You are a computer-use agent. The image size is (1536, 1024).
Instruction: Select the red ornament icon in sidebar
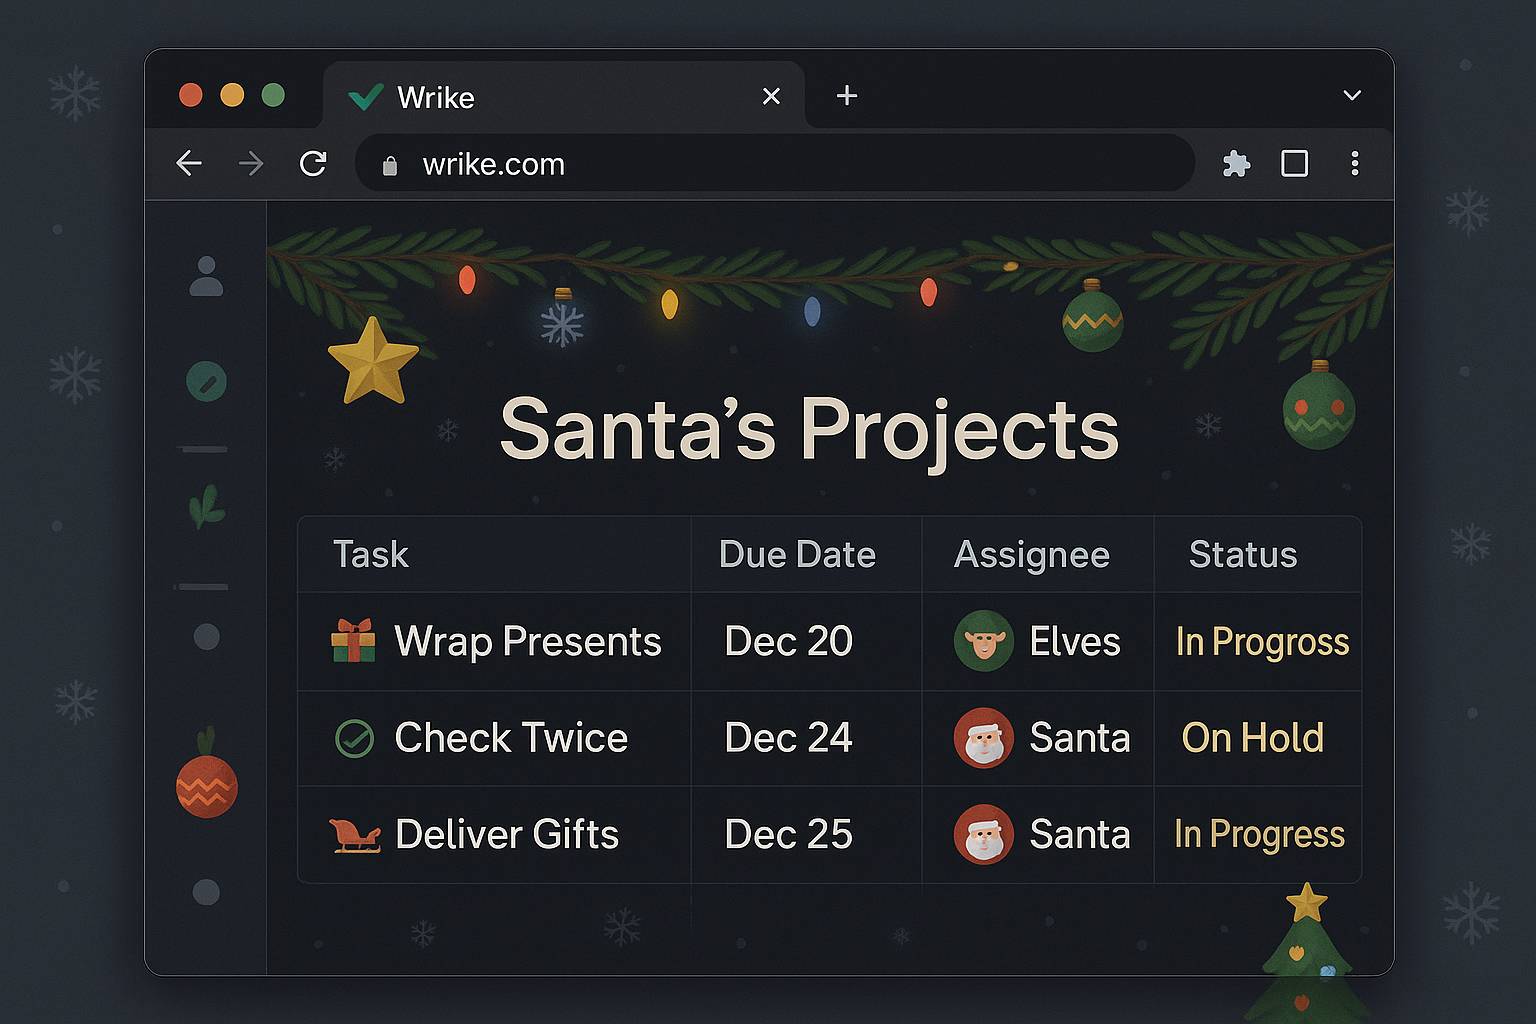[x=206, y=775]
